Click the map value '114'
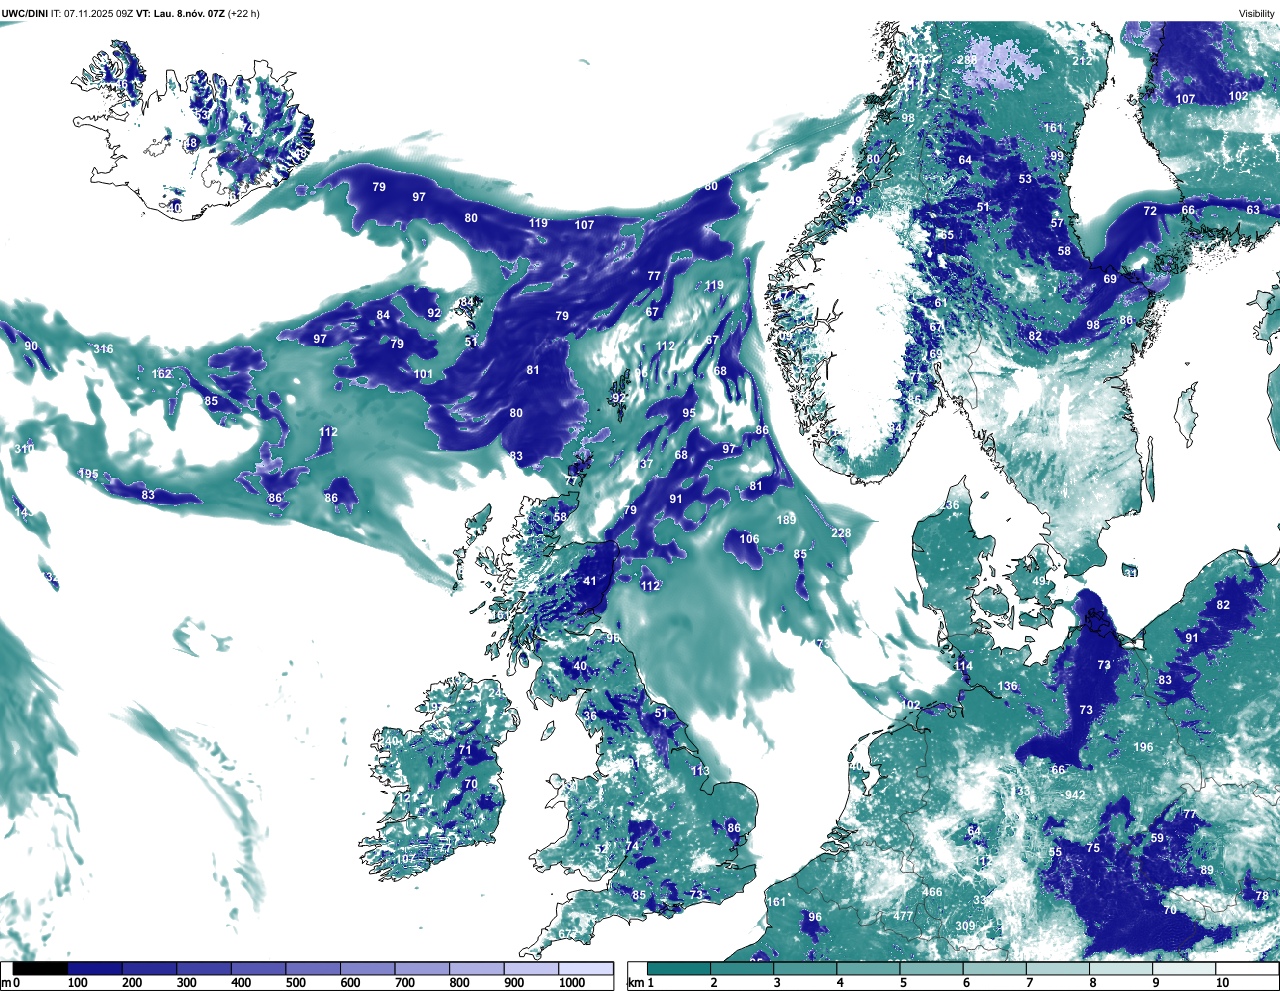Screen dimensions: 1280x991 click(963, 666)
